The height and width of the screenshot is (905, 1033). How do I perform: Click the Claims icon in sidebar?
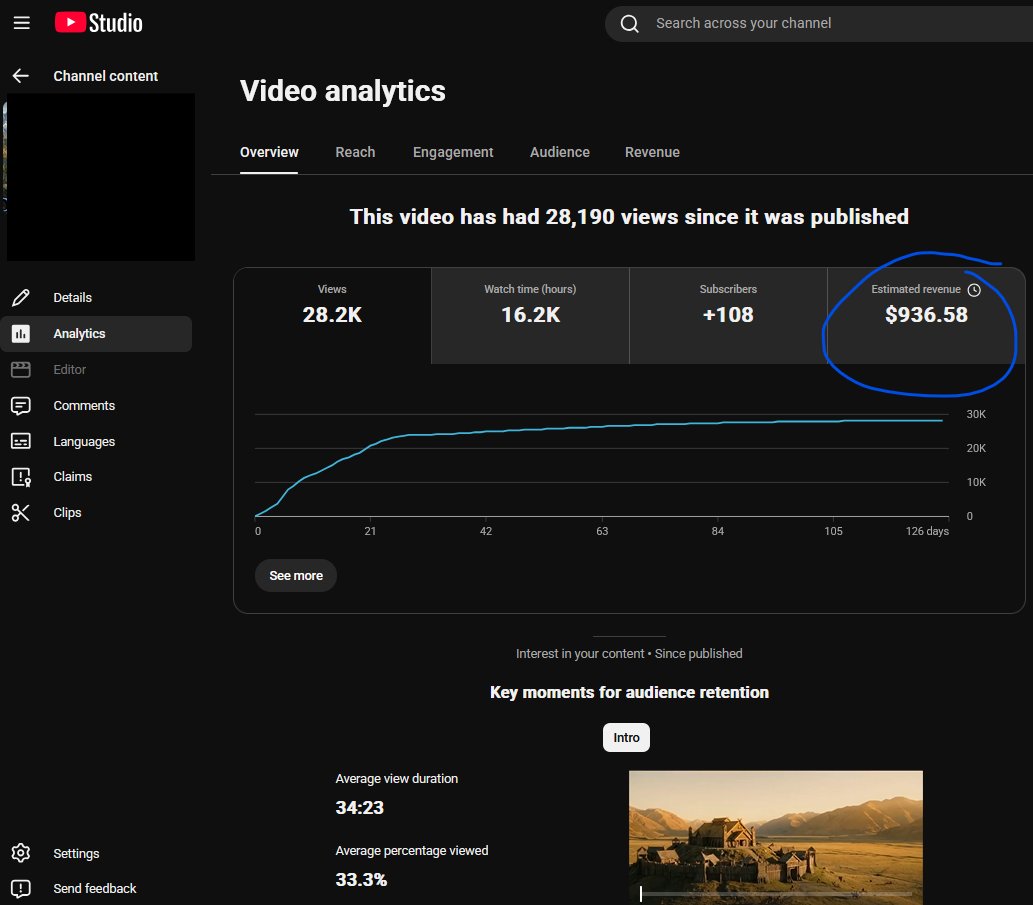click(20, 477)
